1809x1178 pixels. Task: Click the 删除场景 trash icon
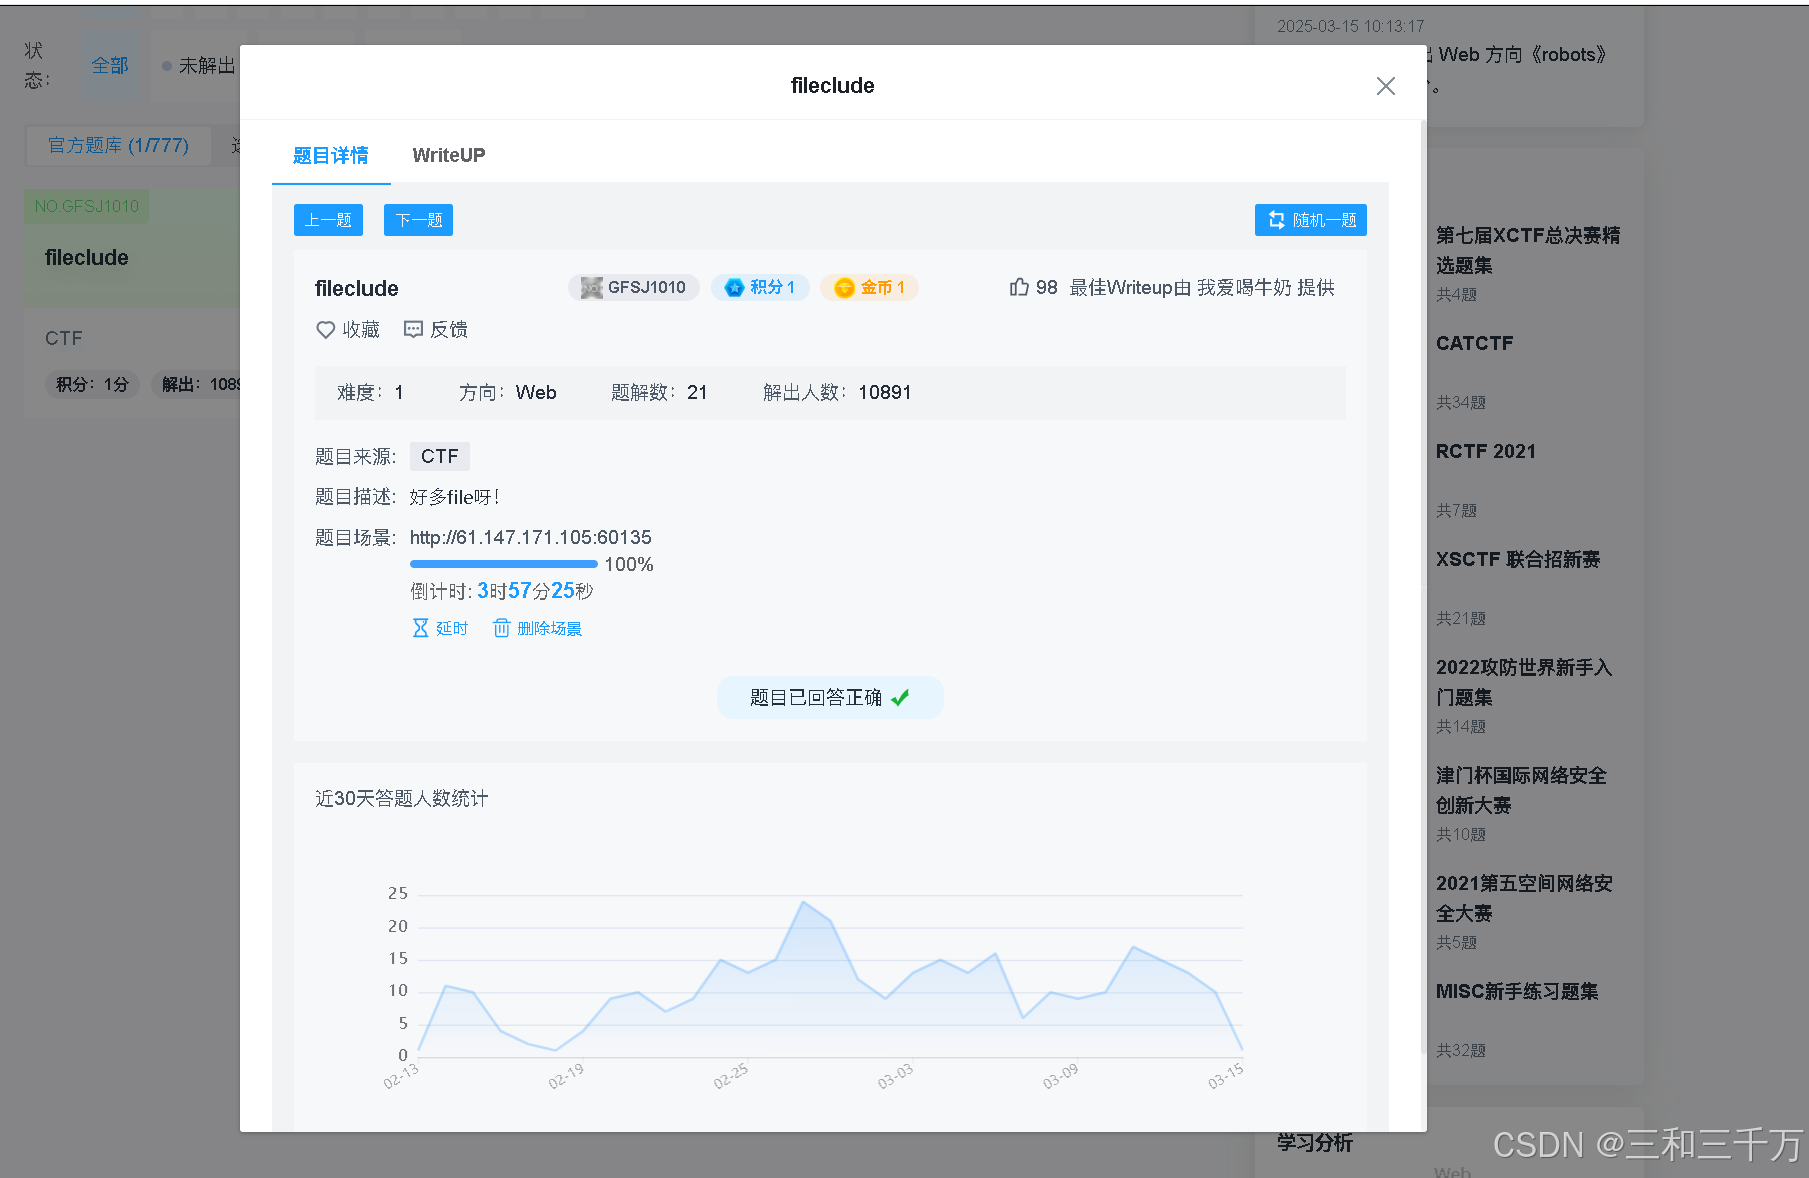click(x=501, y=628)
